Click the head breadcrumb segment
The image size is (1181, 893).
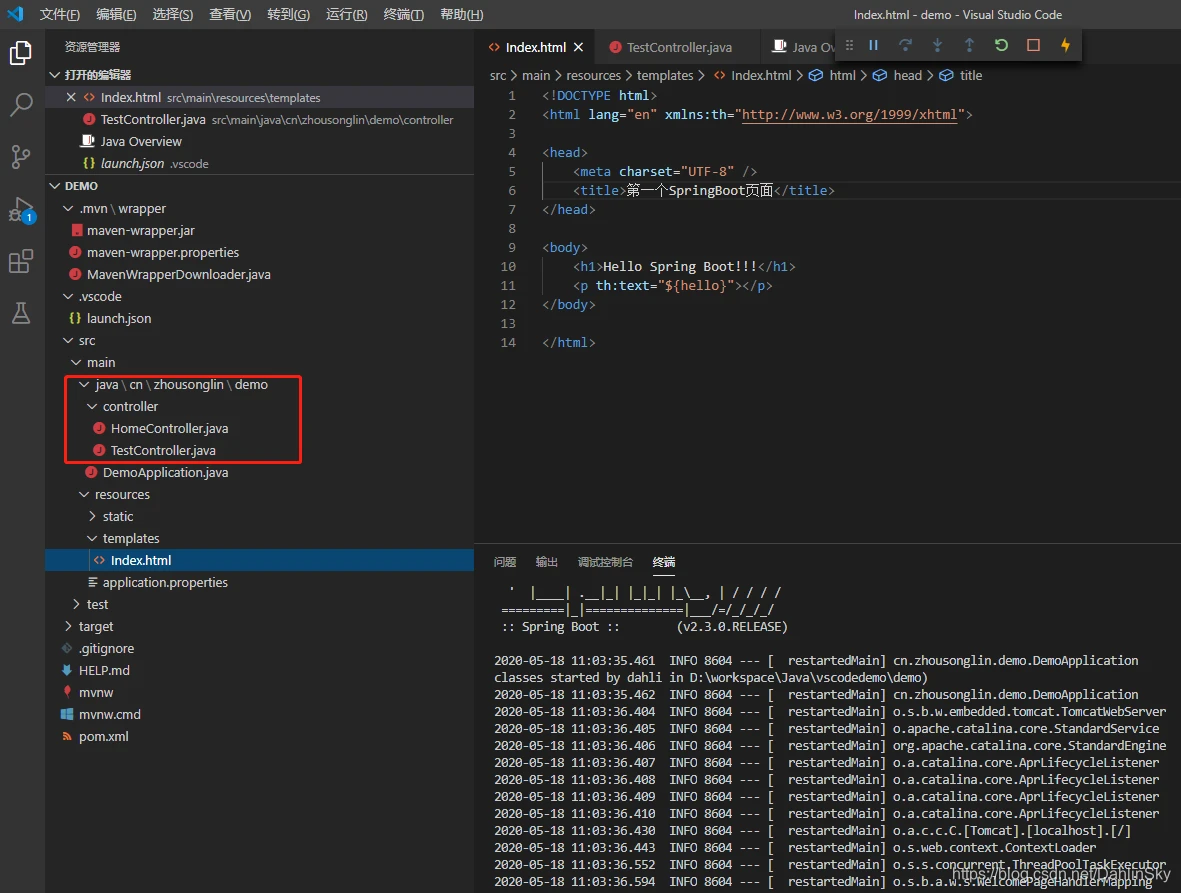click(908, 75)
